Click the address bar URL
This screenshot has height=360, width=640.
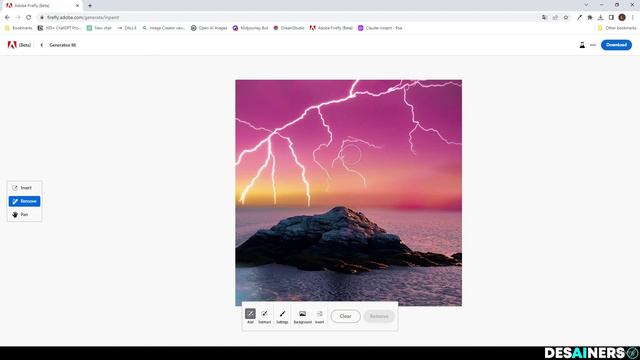click(x=83, y=18)
